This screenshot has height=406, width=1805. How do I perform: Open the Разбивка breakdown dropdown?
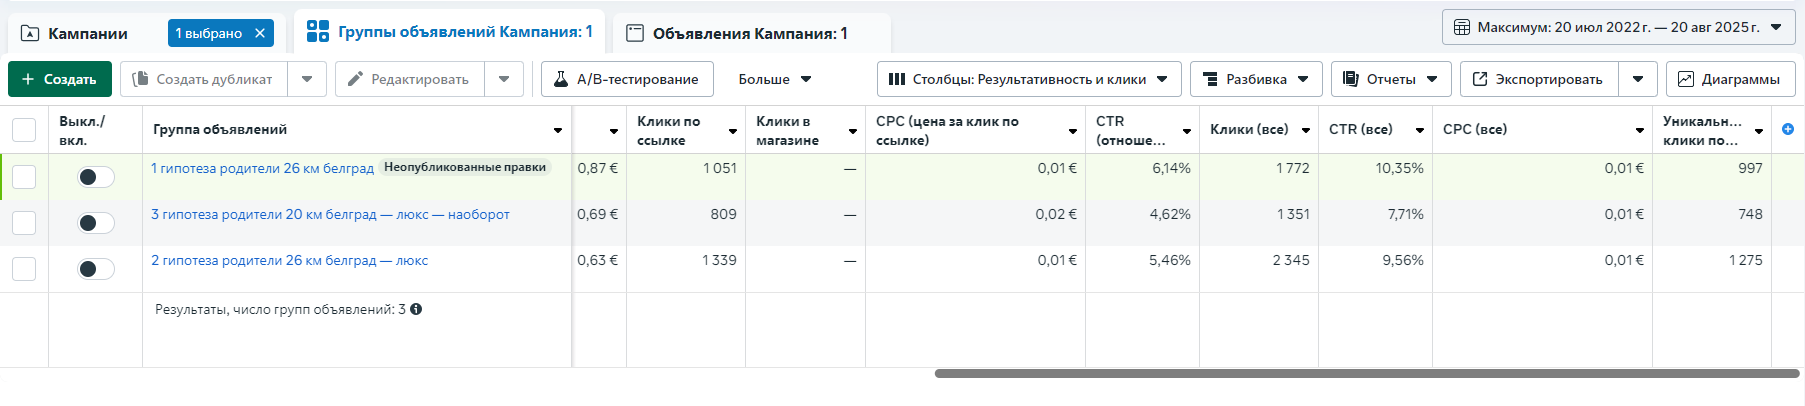click(x=1255, y=79)
